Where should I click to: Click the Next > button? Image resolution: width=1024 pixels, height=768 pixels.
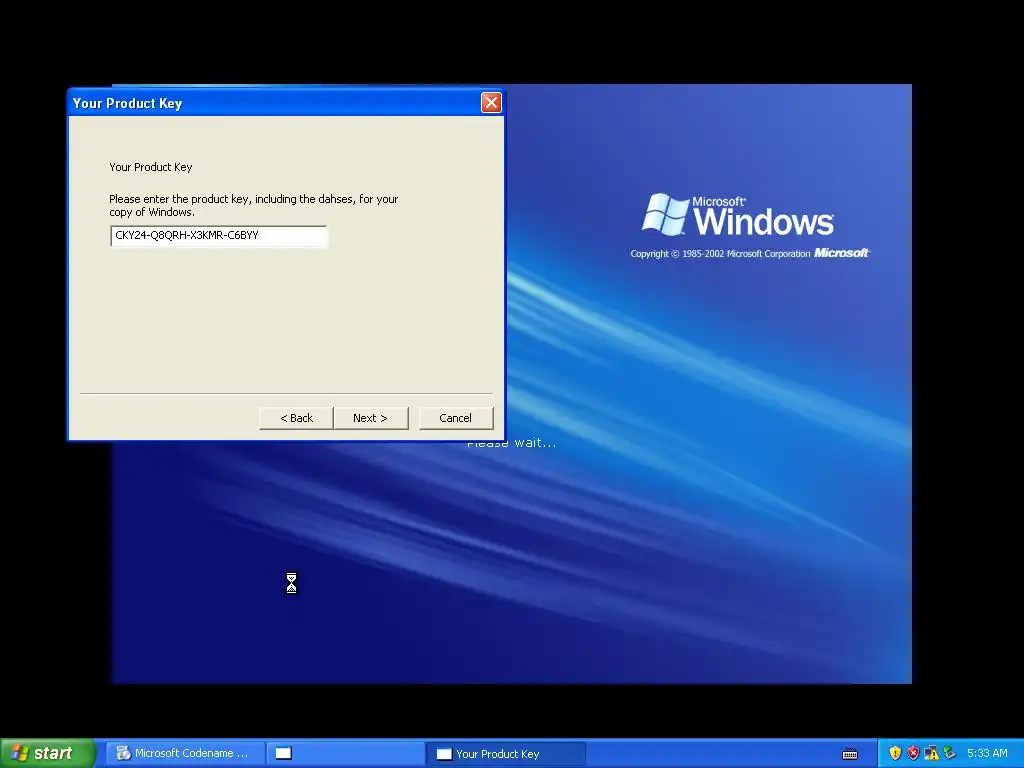(371, 418)
